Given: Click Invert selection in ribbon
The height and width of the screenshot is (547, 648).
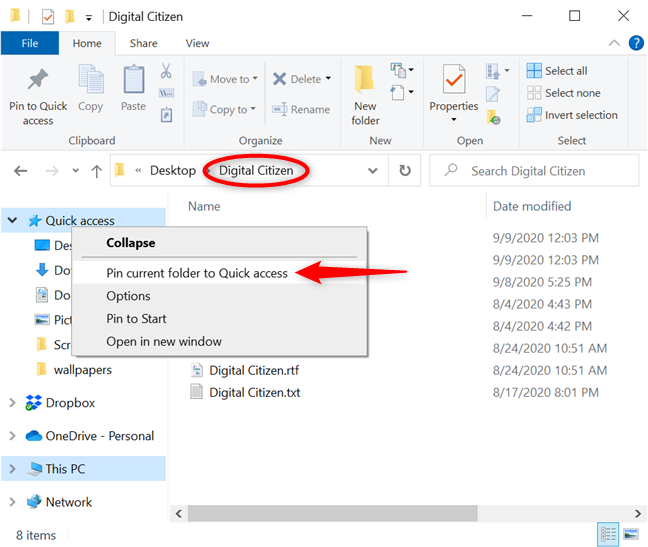Looking at the screenshot, I should click(x=572, y=115).
